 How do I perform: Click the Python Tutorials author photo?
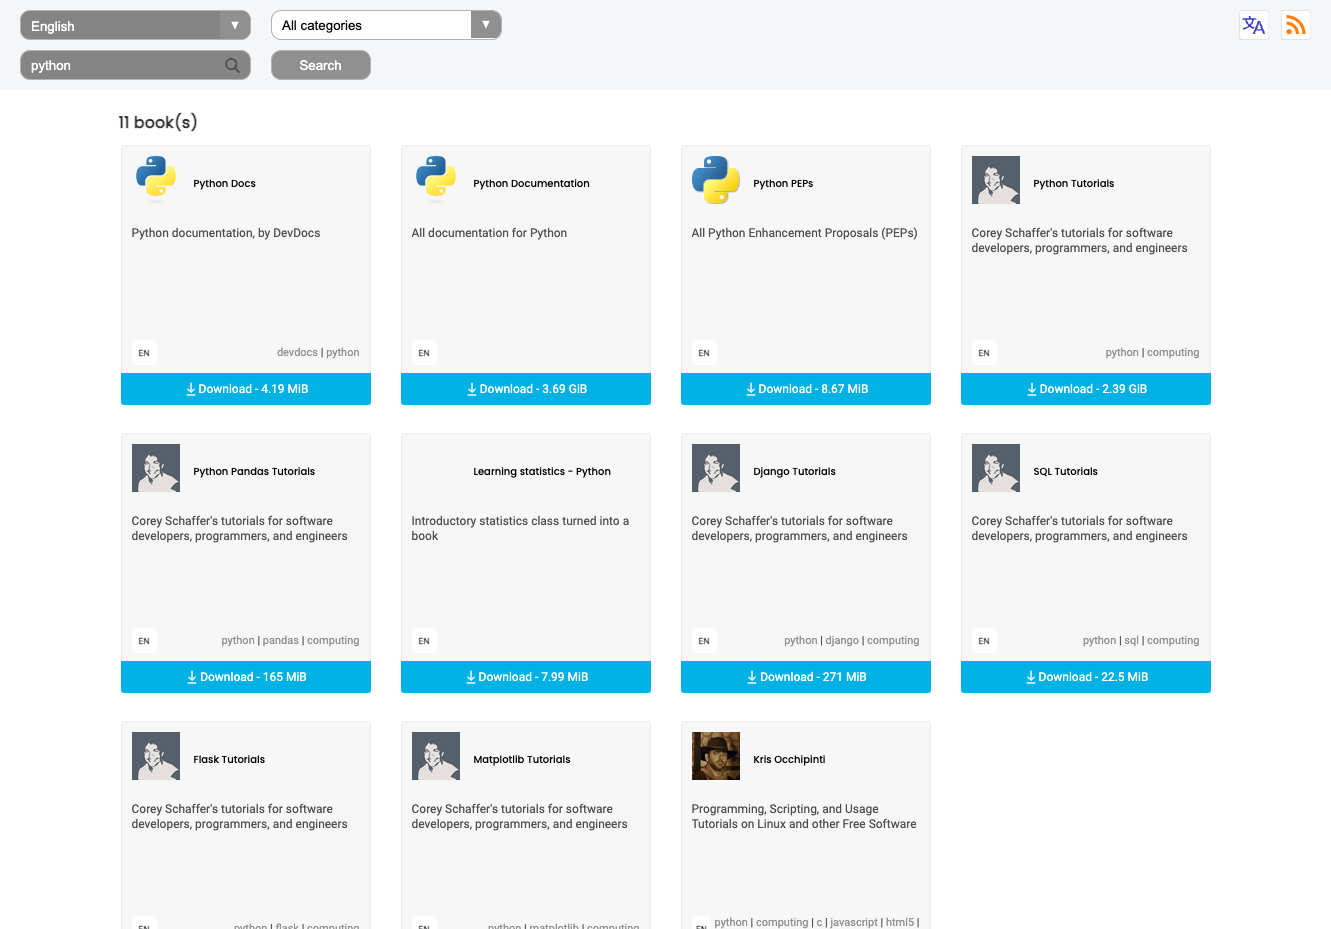[996, 180]
